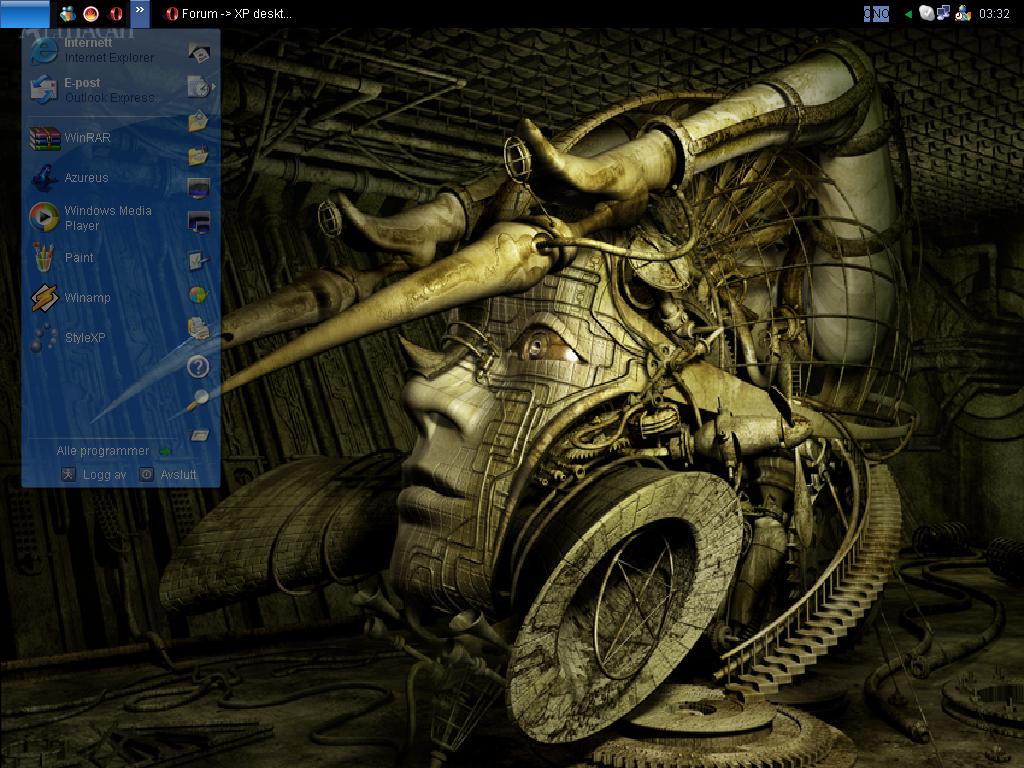Open the My Music folder icon
Viewport: 1024px width, 768px height.
pyautogui.click(x=198, y=155)
